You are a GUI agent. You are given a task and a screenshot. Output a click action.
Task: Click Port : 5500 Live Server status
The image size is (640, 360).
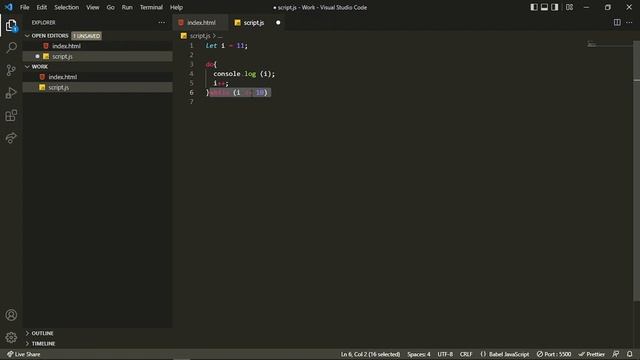[554, 354]
